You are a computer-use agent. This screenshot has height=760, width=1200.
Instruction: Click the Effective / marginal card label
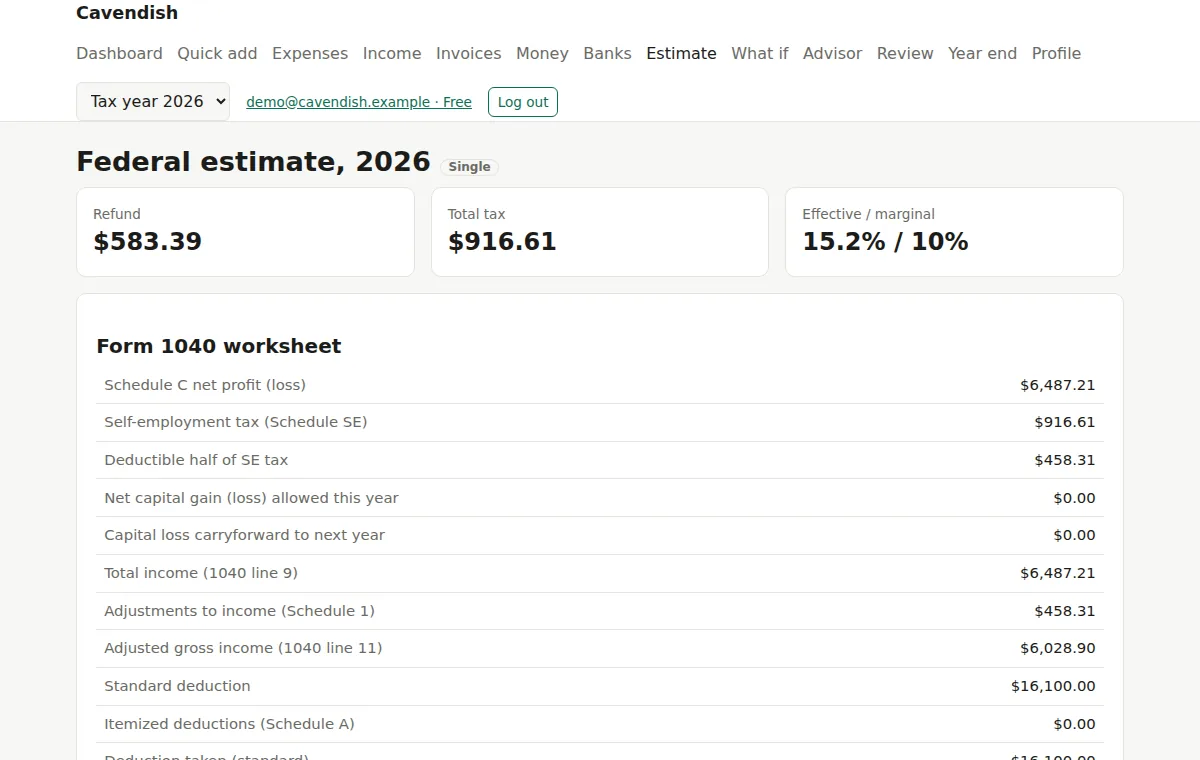(868, 214)
